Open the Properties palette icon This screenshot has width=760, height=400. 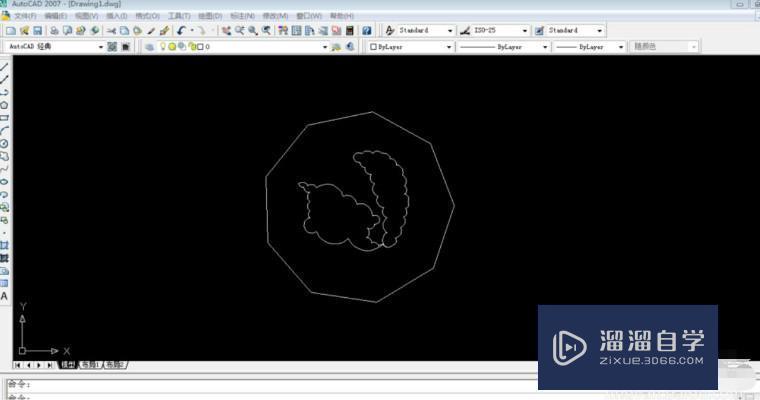(x=283, y=31)
